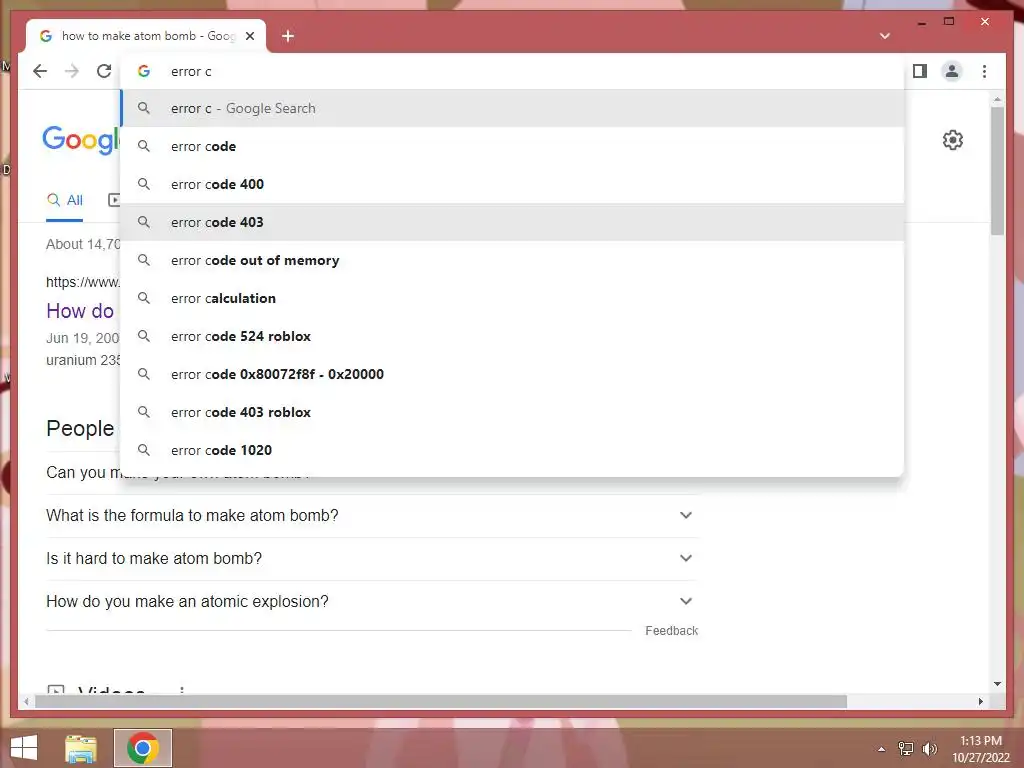Select the 'error code 1020' suggestion
Image resolution: width=1024 pixels, height=768 pixels.
coord(513,450)
